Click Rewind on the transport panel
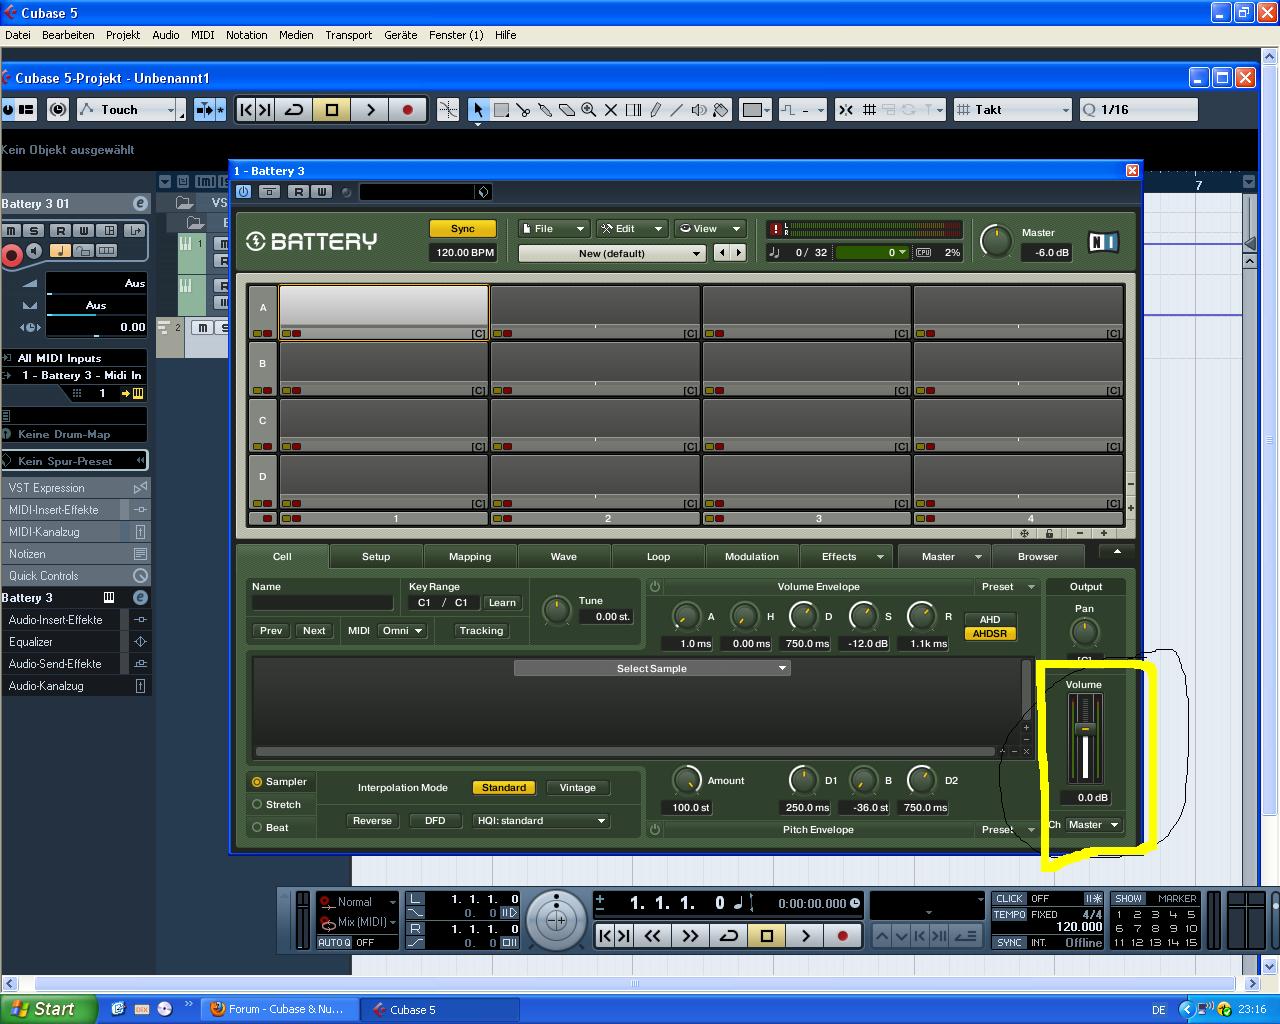Viewport: 1280px width, 1024px height. click(652, 936)
